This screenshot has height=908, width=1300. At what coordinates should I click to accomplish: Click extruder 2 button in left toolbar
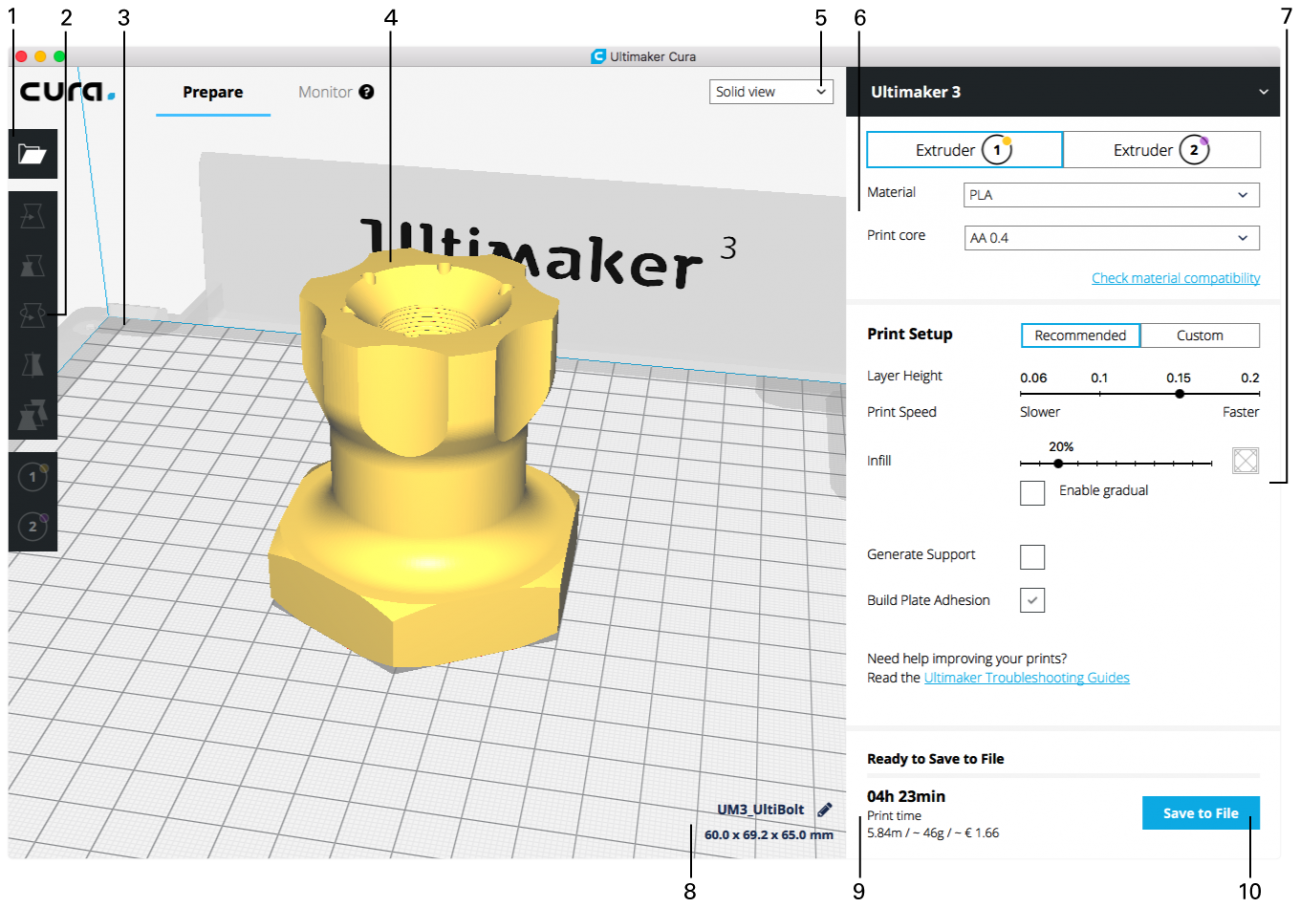pyautogui.click(x=33, y=526)
